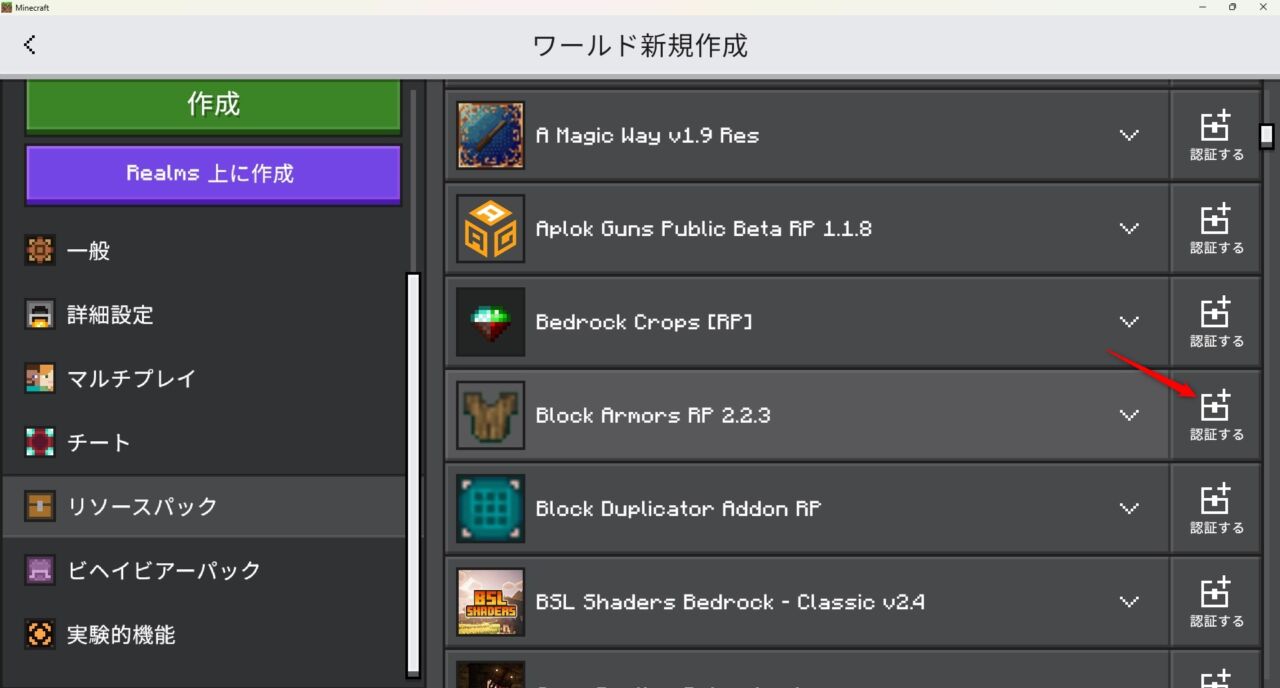Viewport: 1280px width, 688px height.
Task: Select the リソースパック resource packs tab
Action: click(204, 507)
